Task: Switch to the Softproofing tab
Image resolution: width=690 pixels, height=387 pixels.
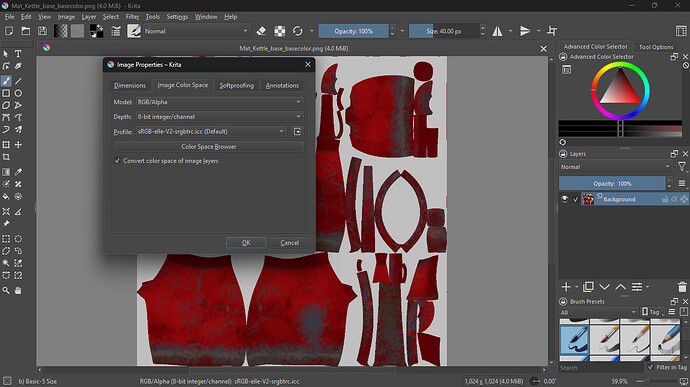Action: 236,85
